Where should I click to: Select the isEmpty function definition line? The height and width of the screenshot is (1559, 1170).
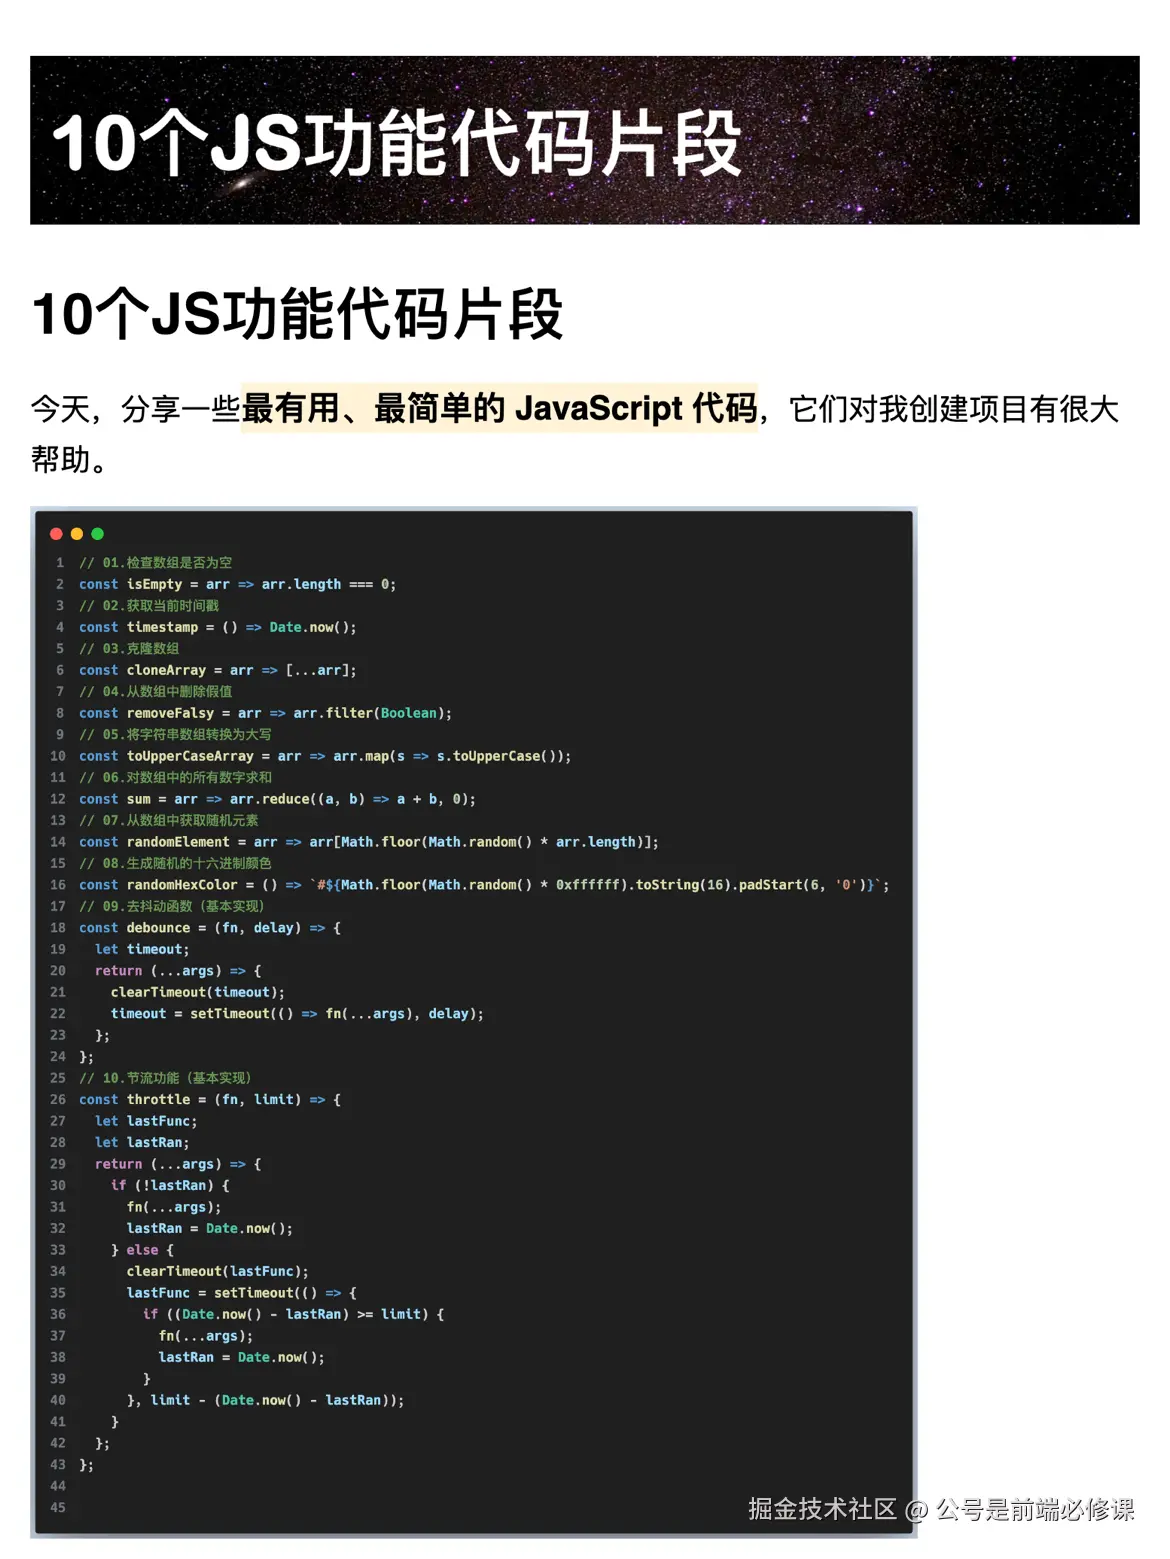(x=236, y=584)
